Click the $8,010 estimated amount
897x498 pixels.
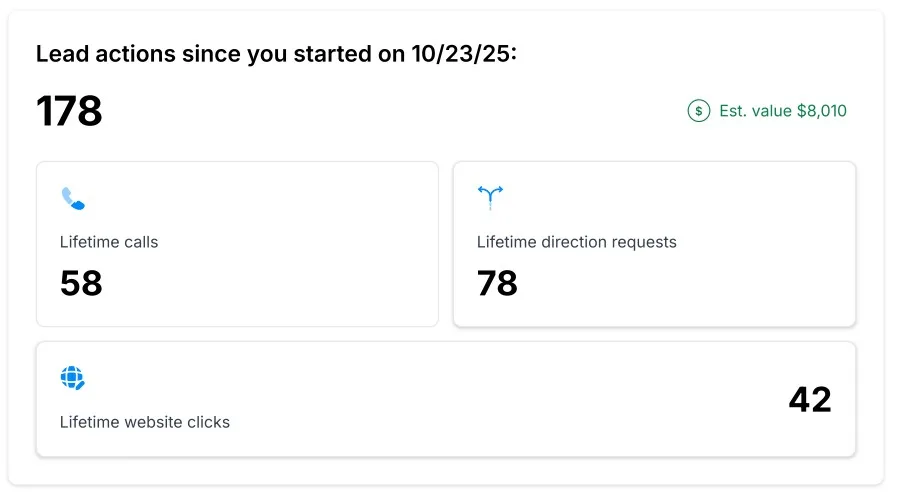click(821, 111)
